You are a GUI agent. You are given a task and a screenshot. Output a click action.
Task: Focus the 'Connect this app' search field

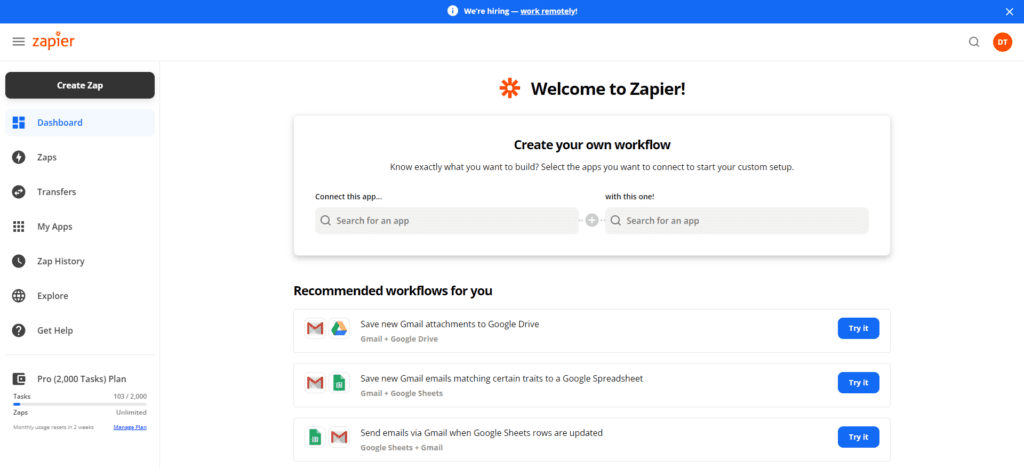446,220
